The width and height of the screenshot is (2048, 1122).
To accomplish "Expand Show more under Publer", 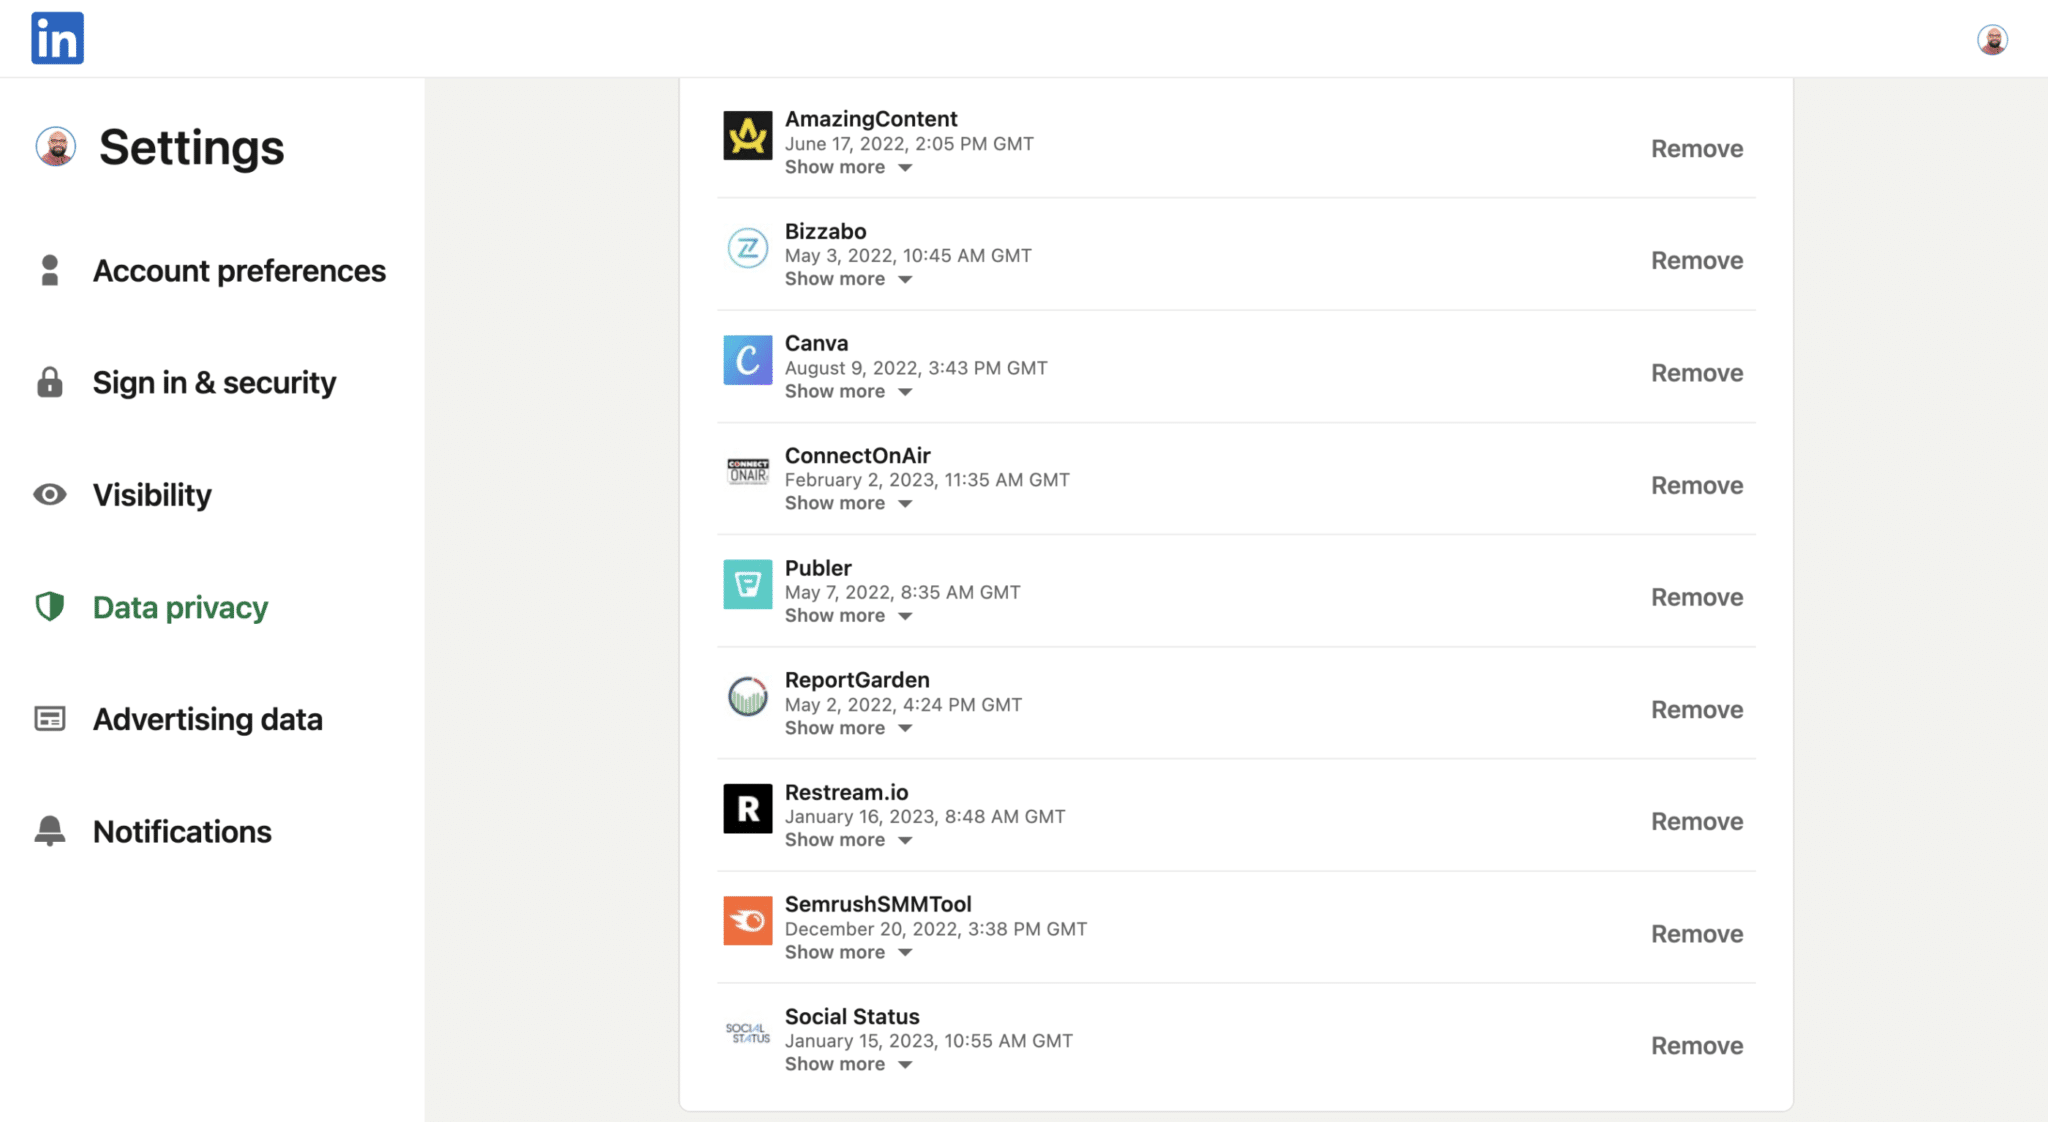I will (x=848, y=616).
